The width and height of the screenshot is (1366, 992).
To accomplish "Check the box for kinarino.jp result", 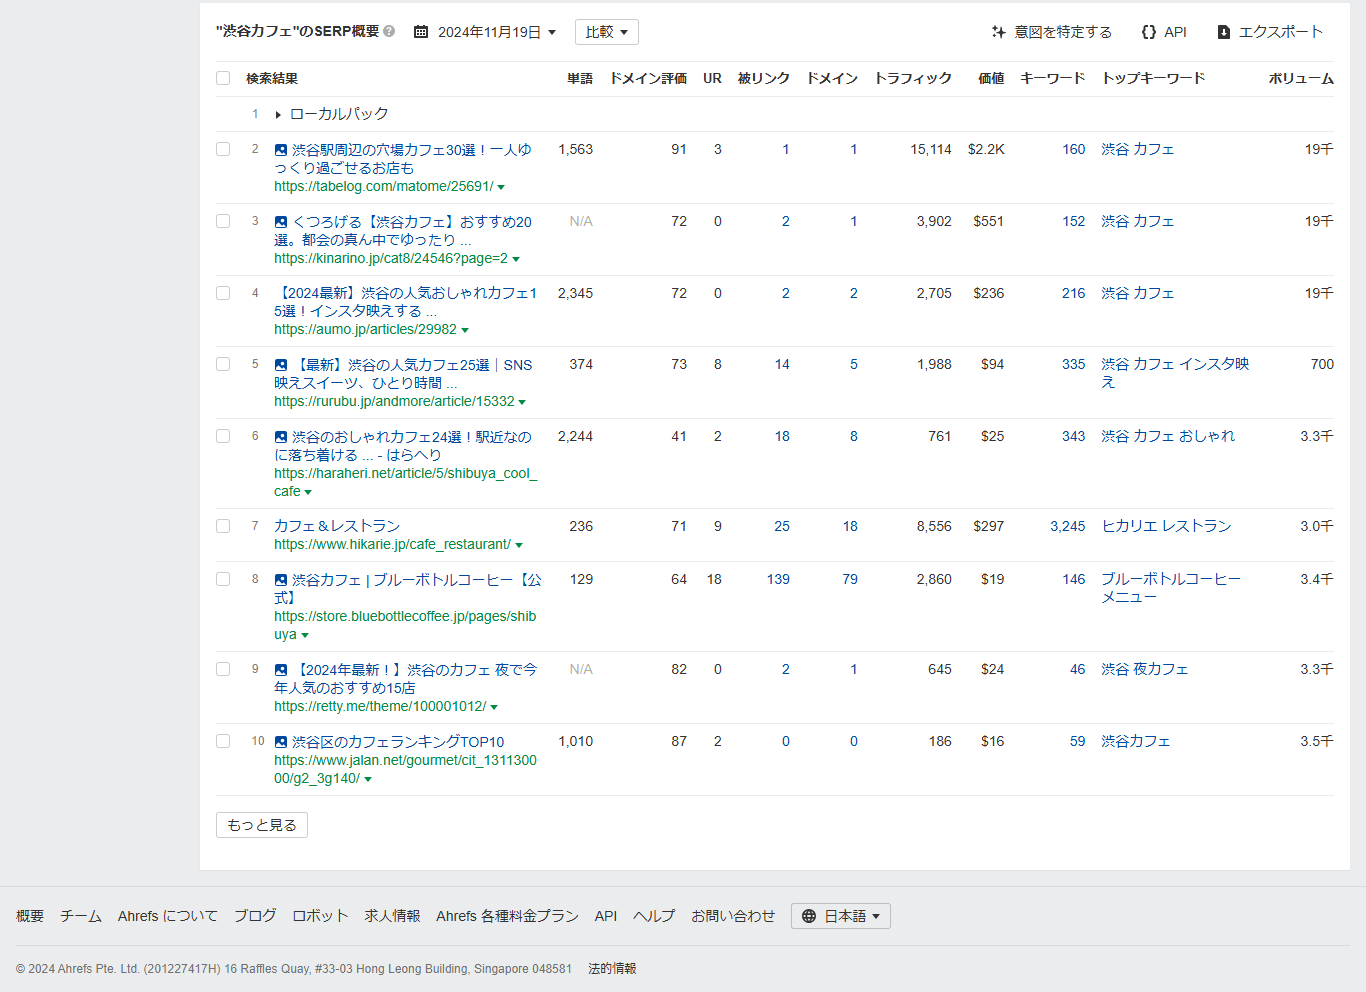I will (223, 221).
